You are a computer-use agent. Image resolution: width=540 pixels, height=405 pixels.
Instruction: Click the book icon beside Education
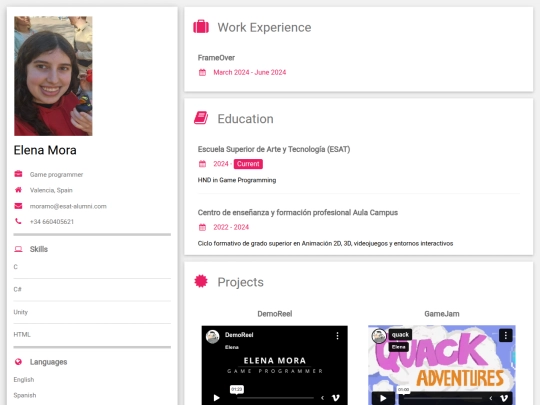coord(201,118)
